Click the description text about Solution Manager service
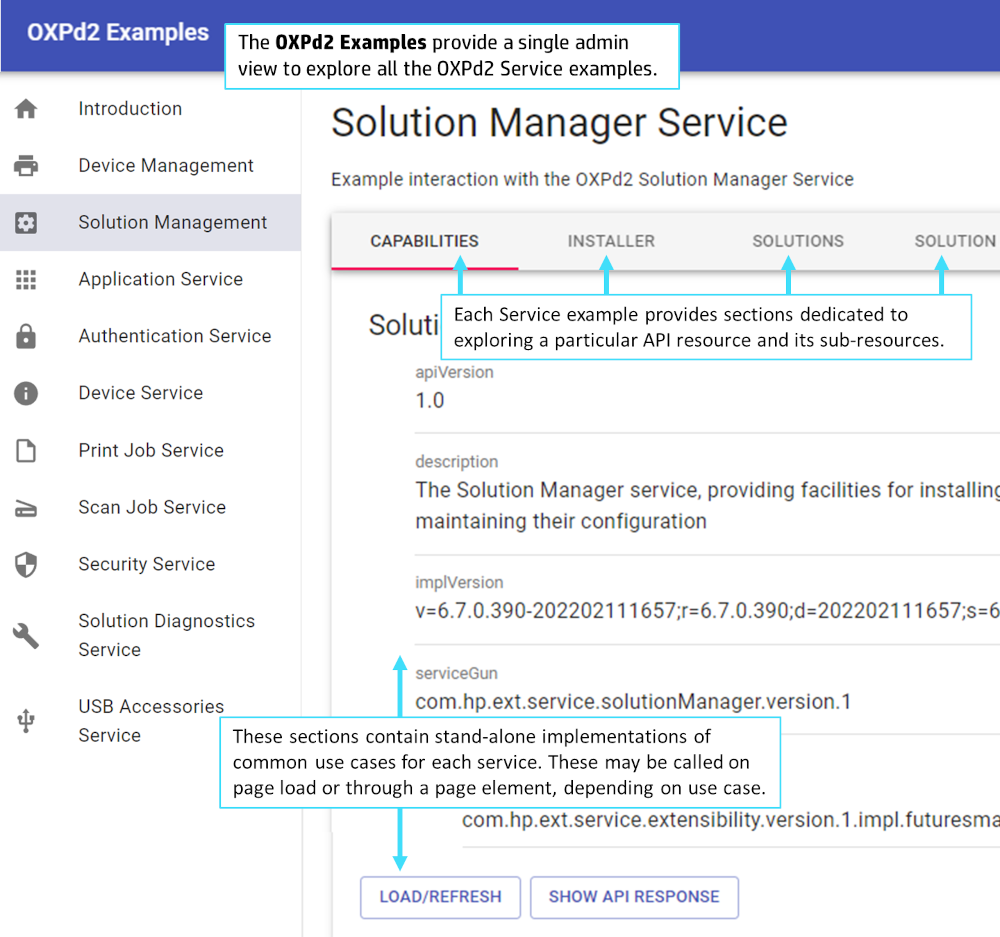The image size is (1000, 937). 707,506
